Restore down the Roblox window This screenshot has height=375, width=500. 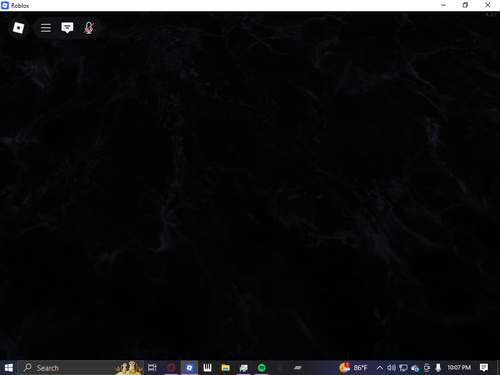click(465, 5)
